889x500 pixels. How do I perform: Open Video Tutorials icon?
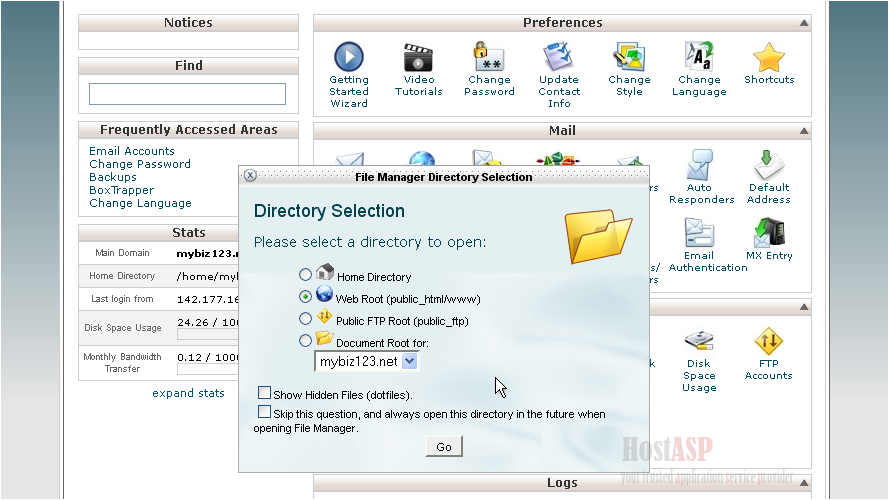tap(418, 57)
